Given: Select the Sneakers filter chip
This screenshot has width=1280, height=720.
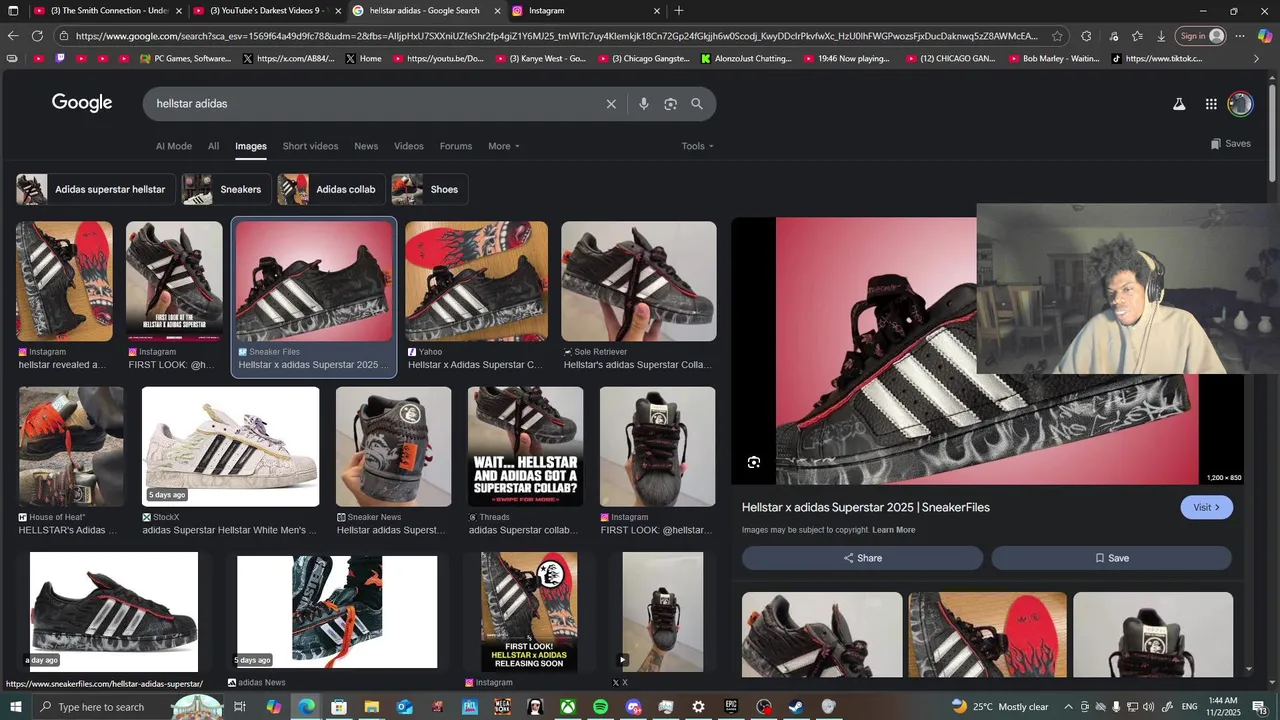Looking at the screenshot, I should [x=226, y=189].
